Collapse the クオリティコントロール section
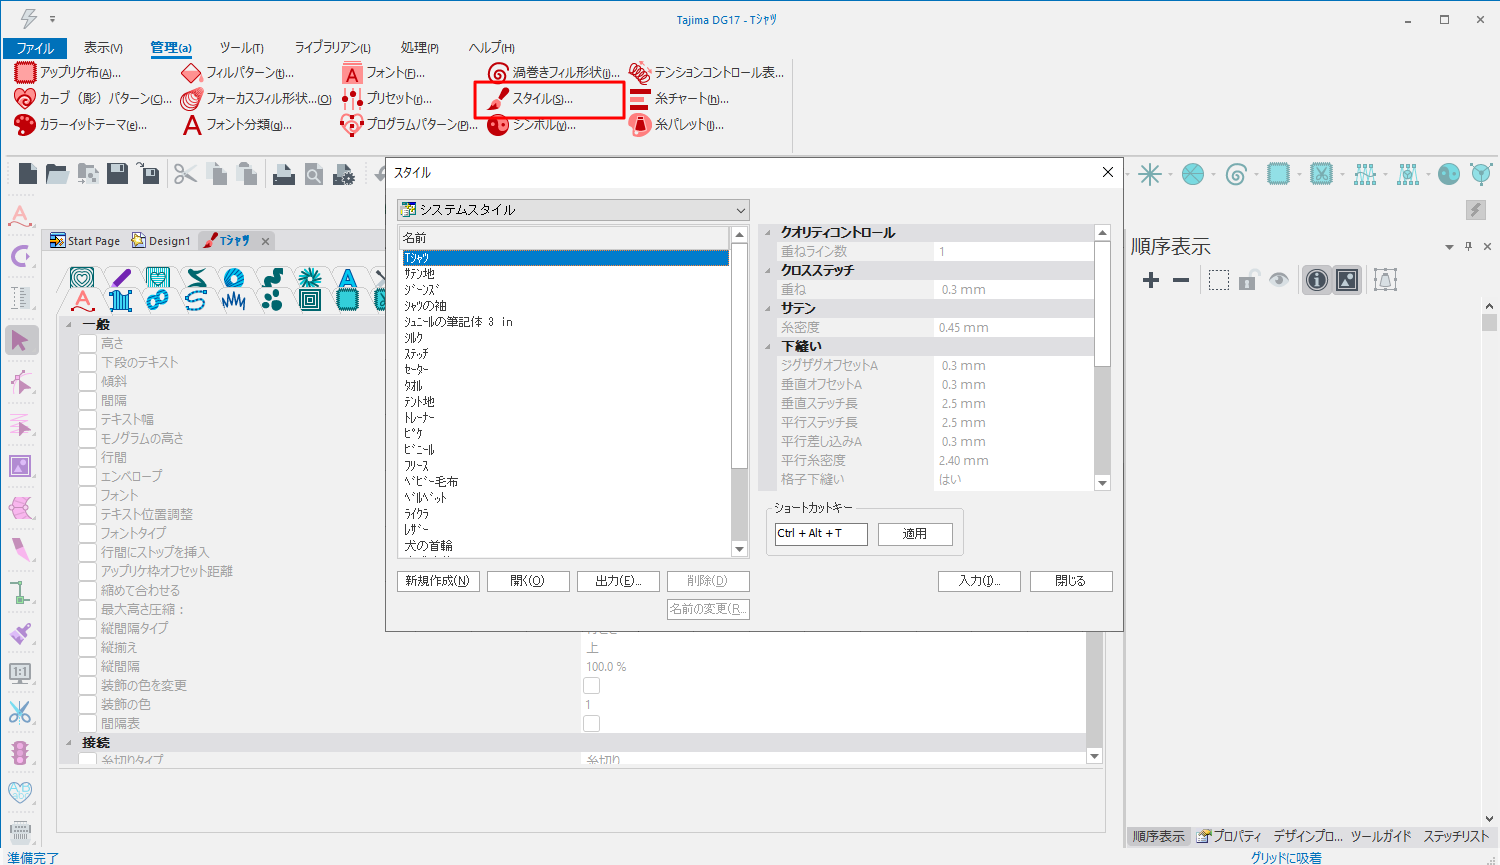1500x865 pixels. click(769, 233)
